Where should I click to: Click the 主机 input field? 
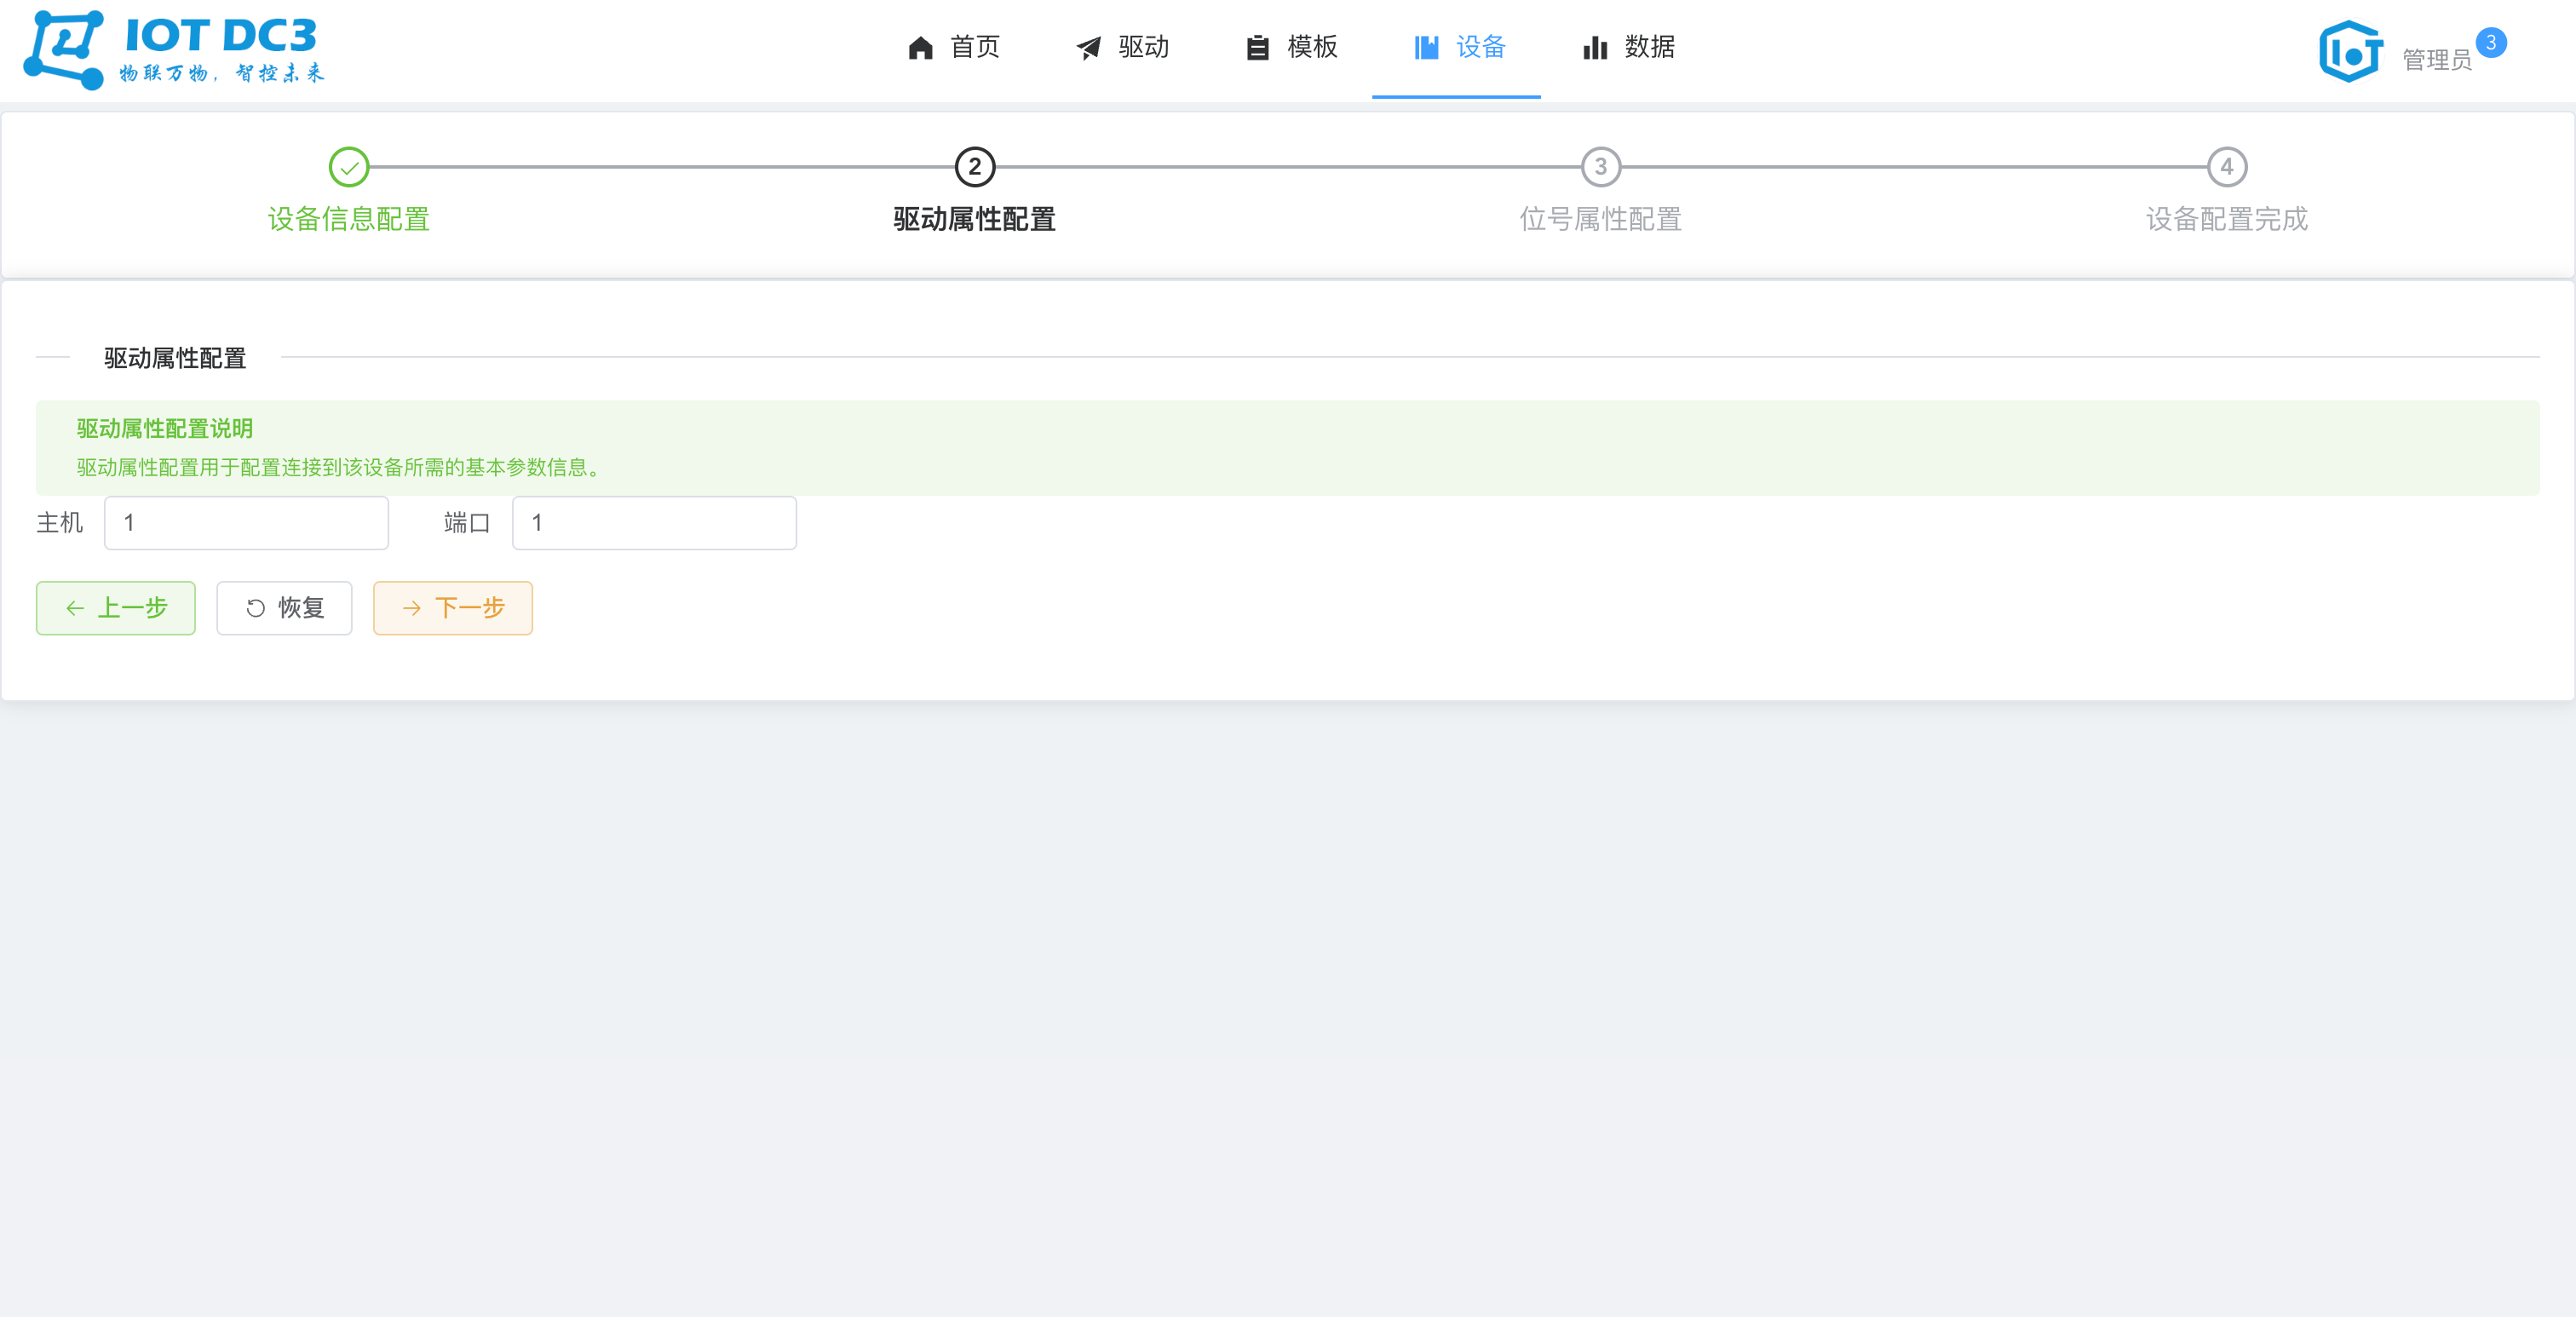point(245,522)
